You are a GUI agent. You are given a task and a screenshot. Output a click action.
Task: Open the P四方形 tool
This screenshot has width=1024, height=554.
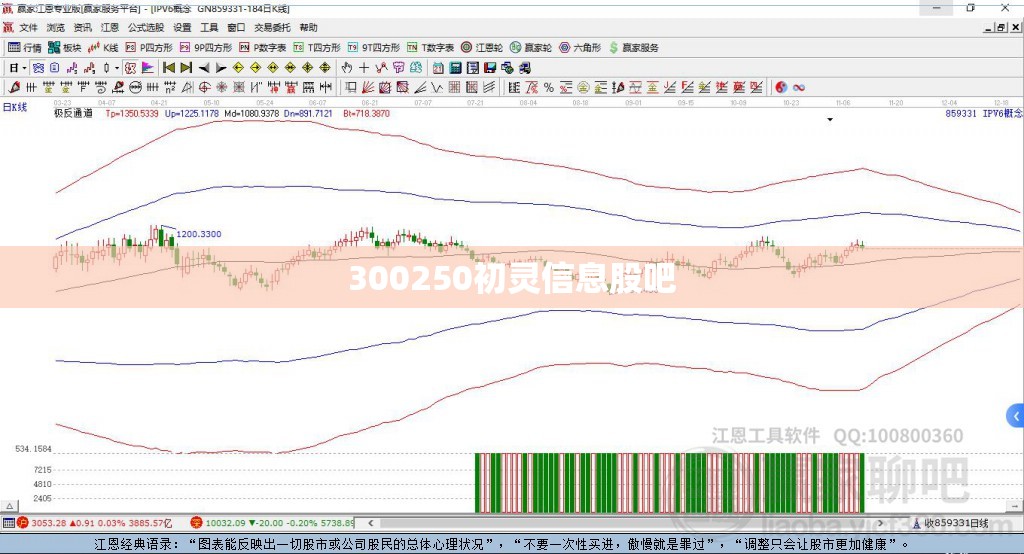(150, 48)
